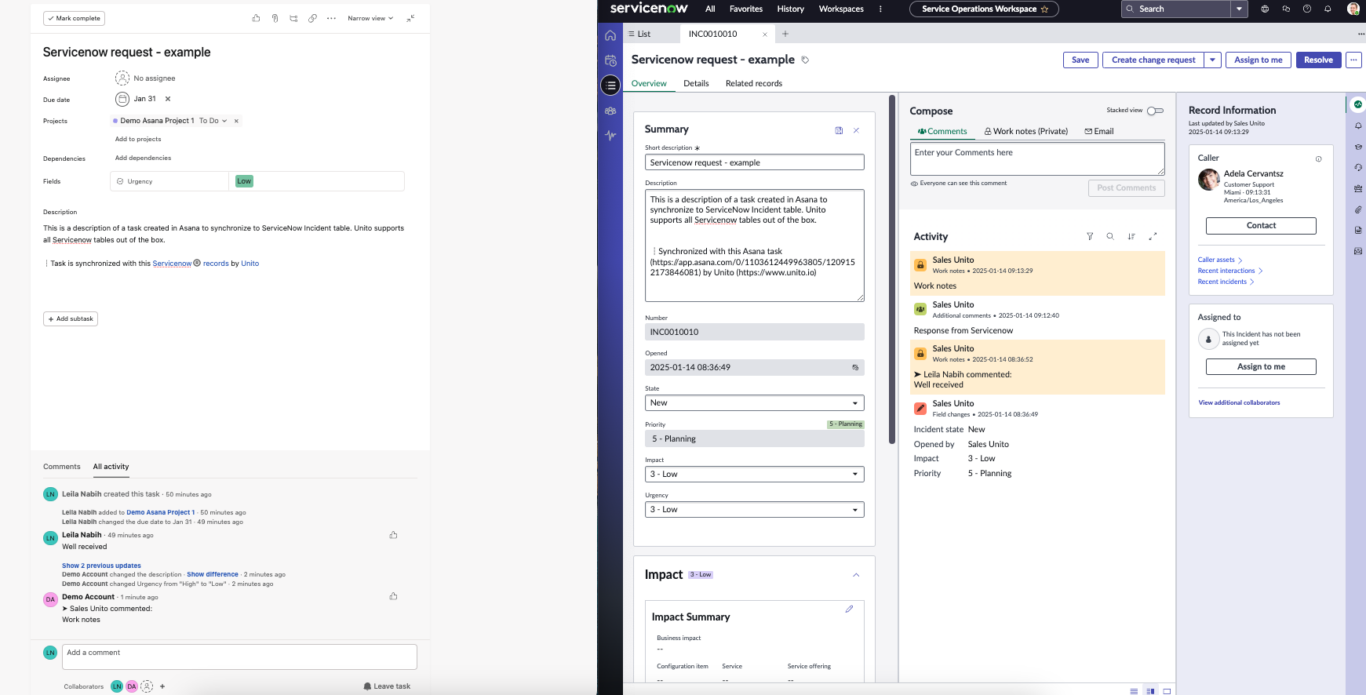Collapse the Asana task pane icon
The height and width of the screenshot is (695, 1366).
tap(411, 18)
